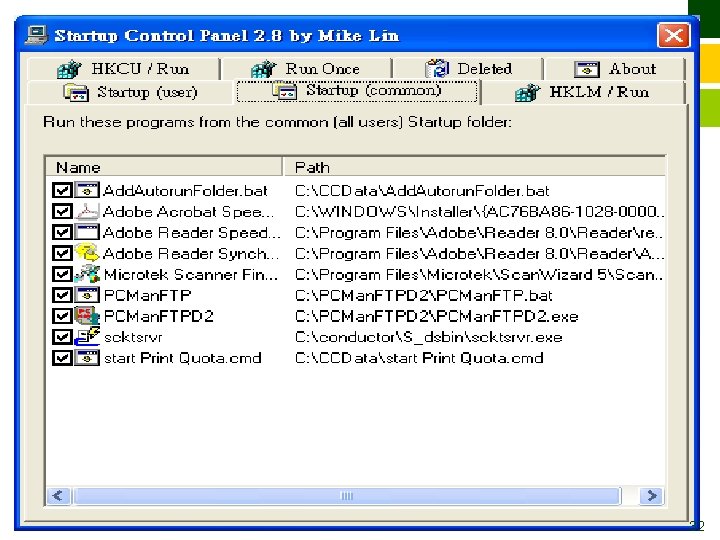The image size is (720, 540).
Task: Sort the list by Path column header
Action: click(474, 167)
